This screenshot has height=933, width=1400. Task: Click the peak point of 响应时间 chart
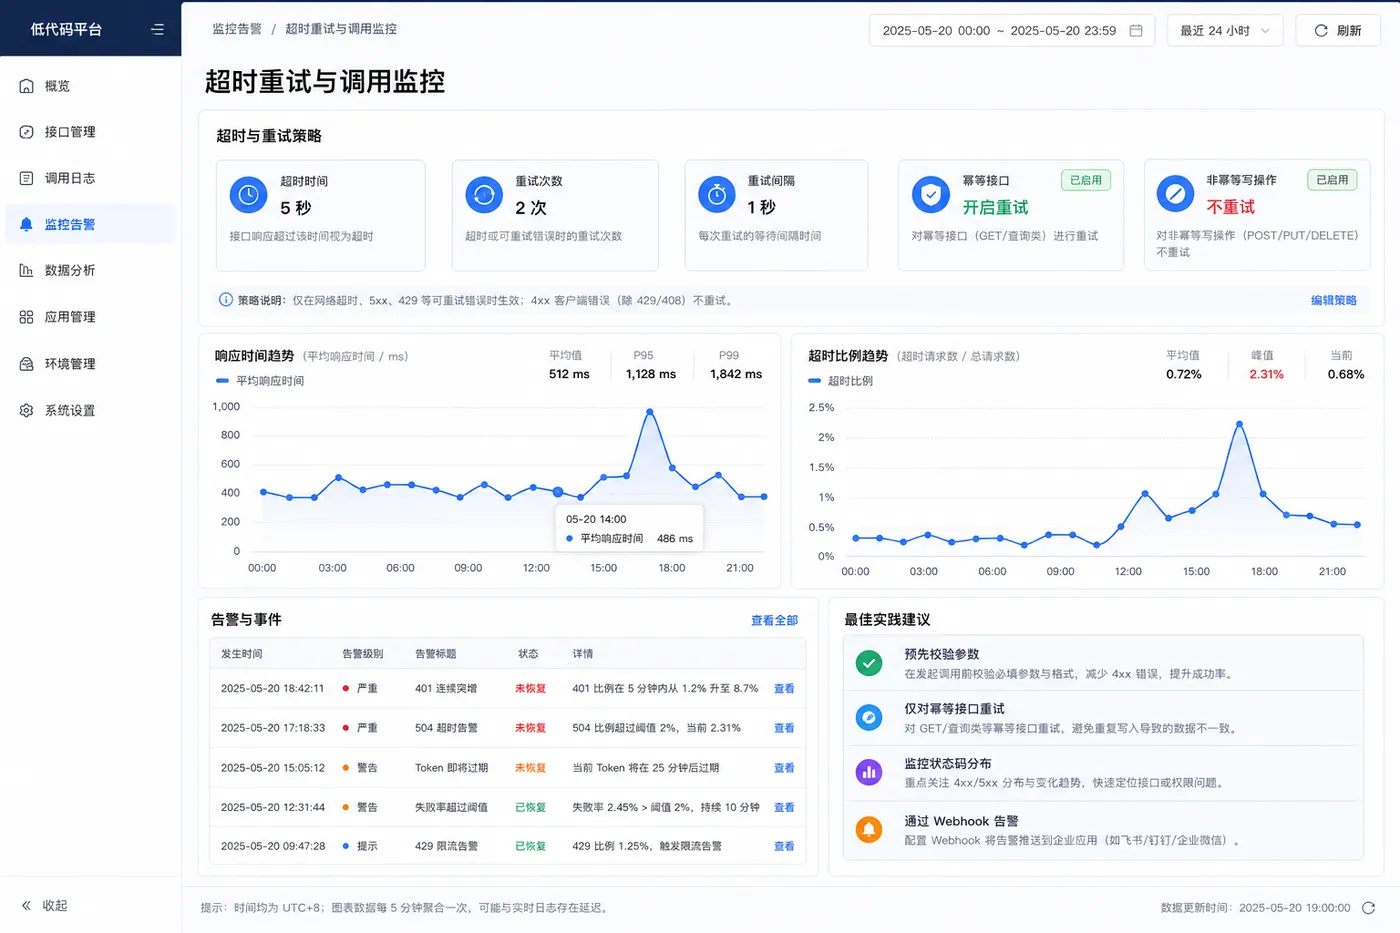650,412
